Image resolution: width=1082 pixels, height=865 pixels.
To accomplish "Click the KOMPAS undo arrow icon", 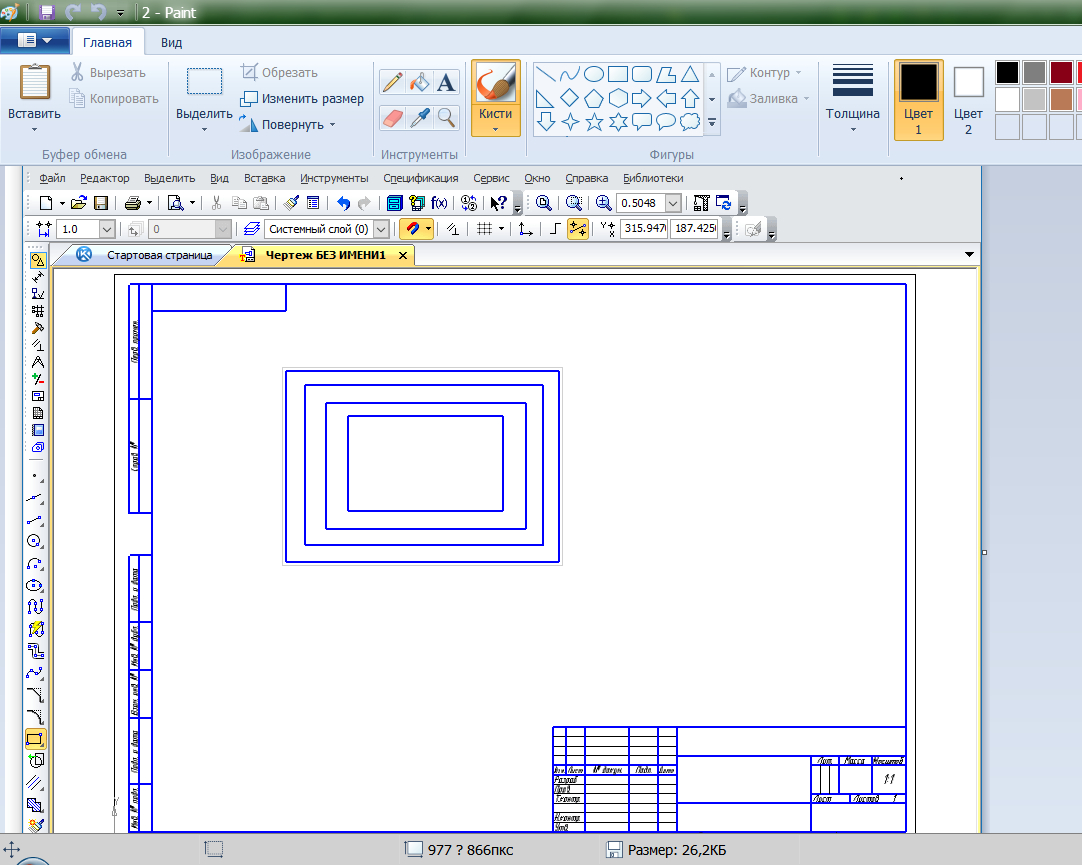I will click(x=343, y=203).
